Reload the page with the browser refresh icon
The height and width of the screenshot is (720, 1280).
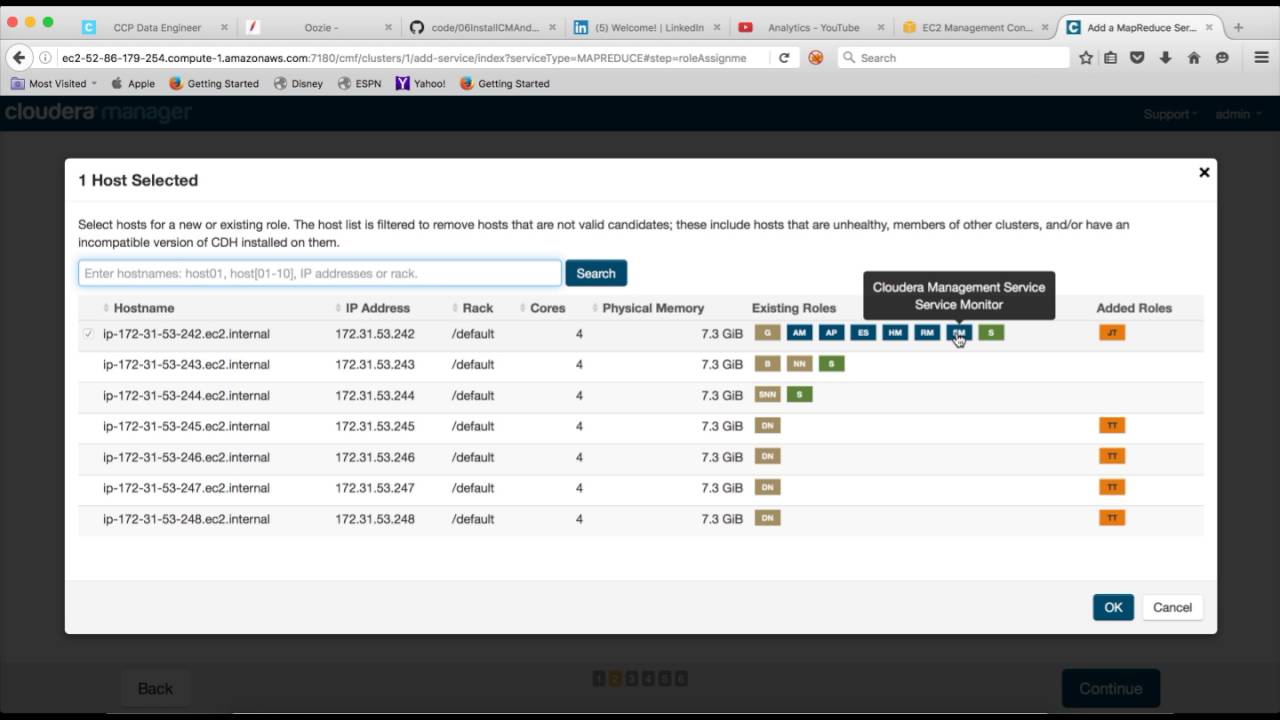tap(784, 58)
